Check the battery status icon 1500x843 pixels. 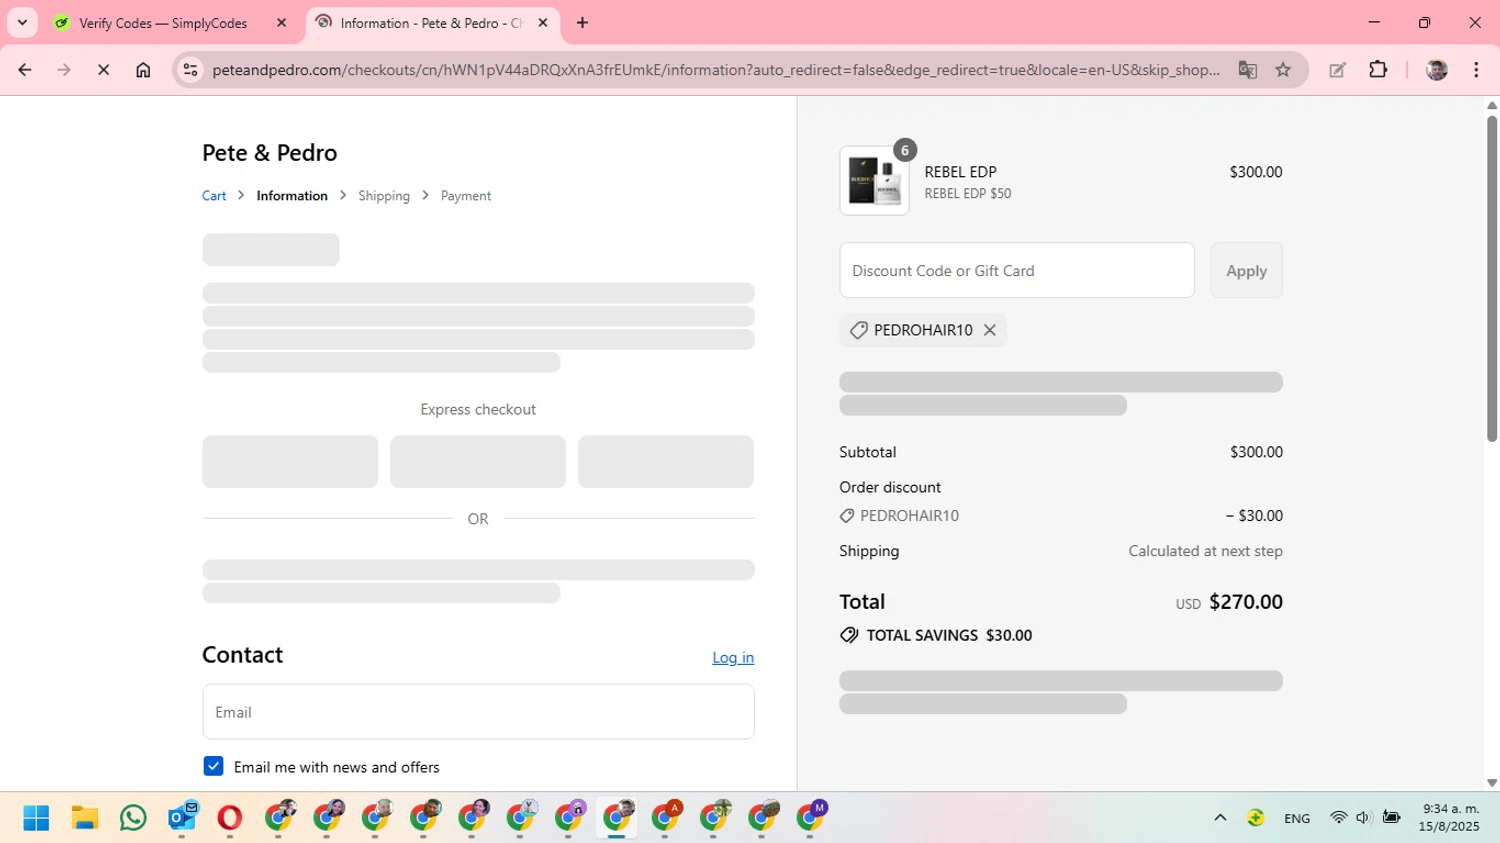(x=1391, y=818)
